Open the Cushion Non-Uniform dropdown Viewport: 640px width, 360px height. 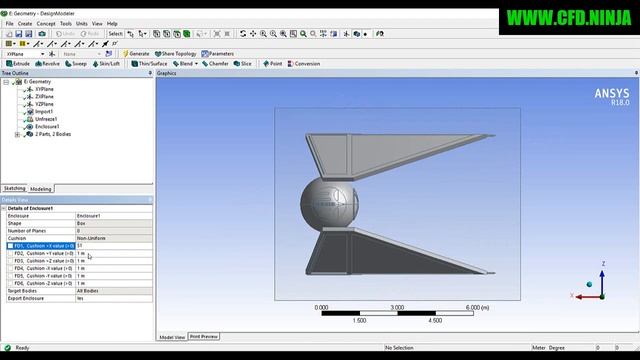click(114, 238)
